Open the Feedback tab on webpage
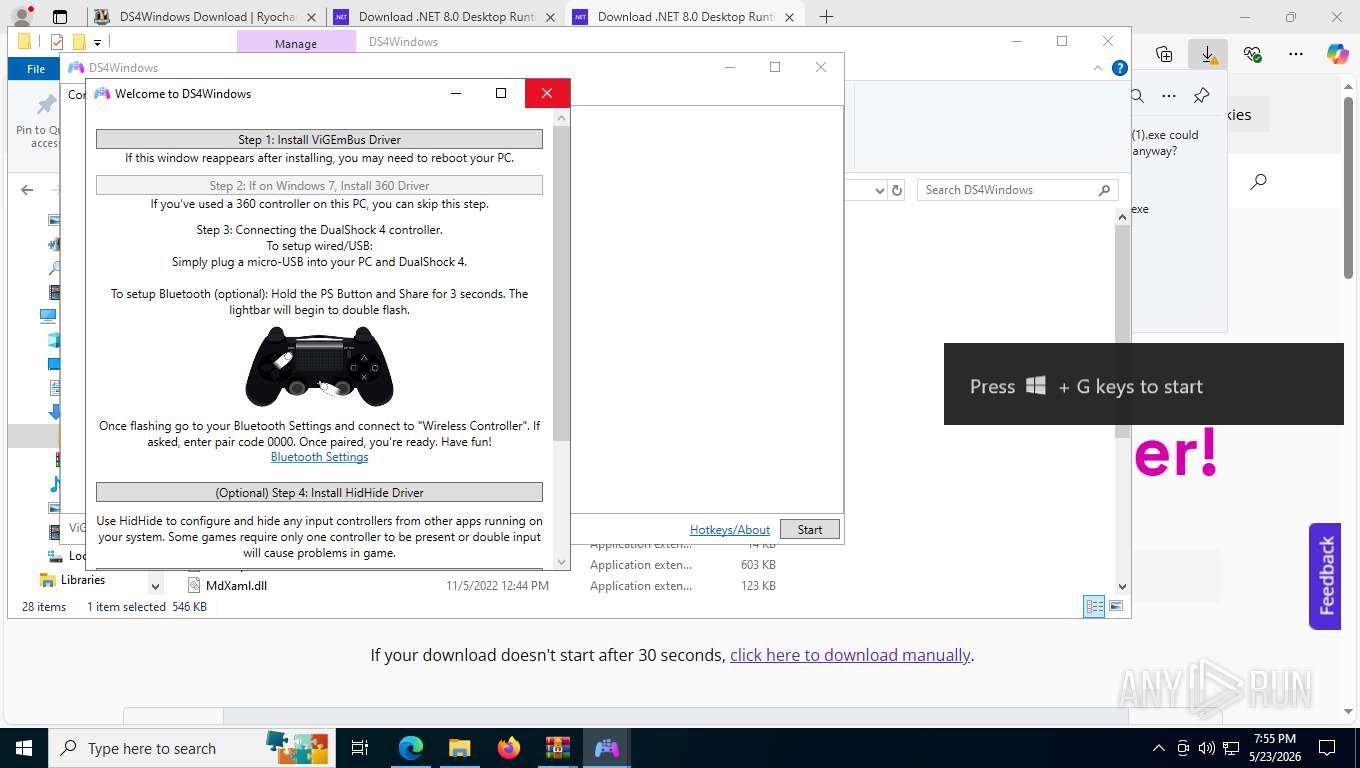The height and width of the screenshot is (768, 1360). (x=1325, y=576)
